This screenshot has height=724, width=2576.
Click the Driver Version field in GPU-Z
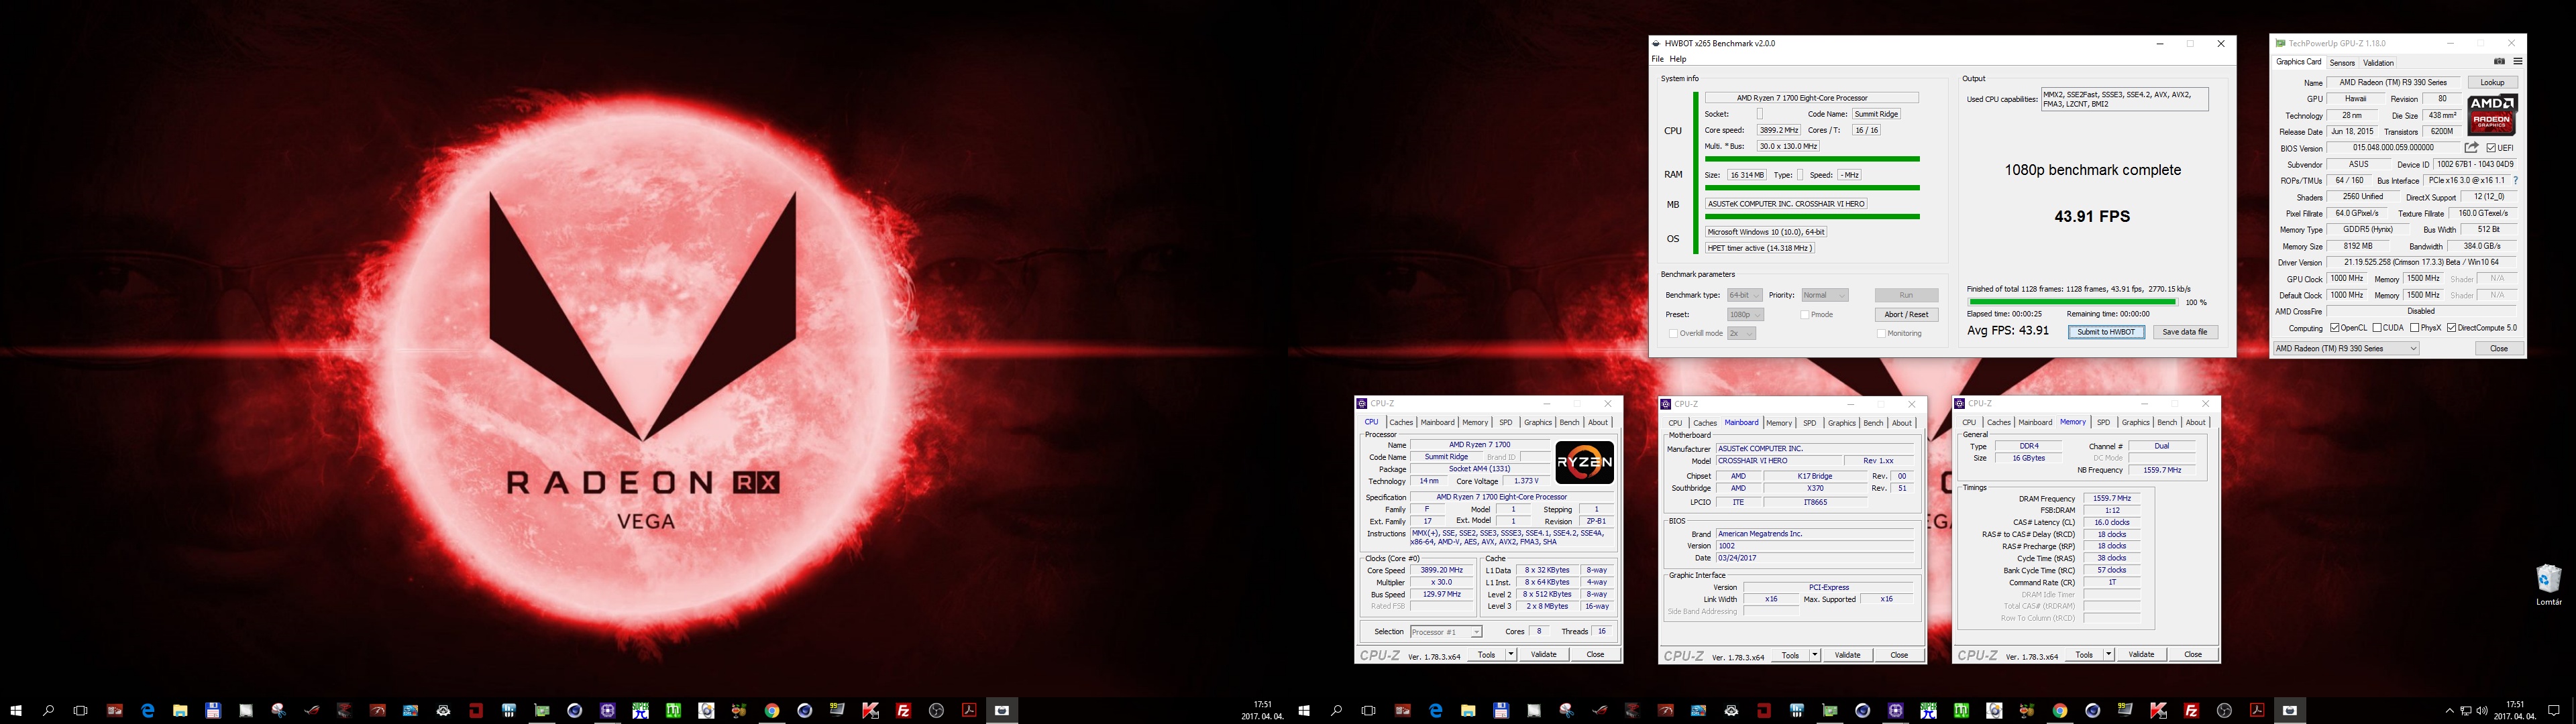[2421, 262]
